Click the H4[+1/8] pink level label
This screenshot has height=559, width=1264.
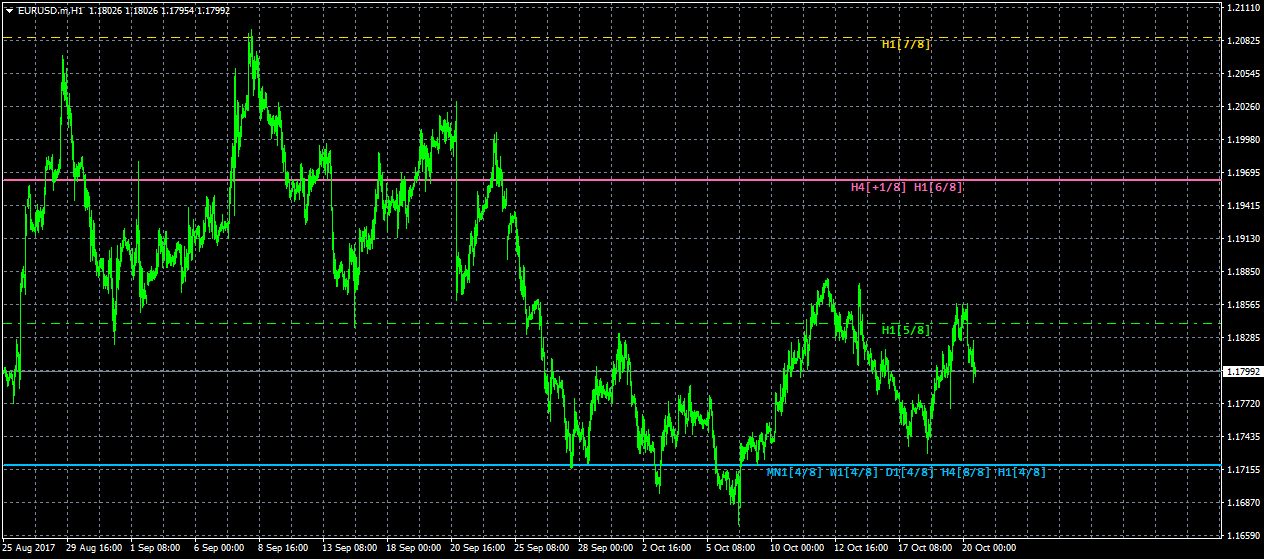pos(879,187)
